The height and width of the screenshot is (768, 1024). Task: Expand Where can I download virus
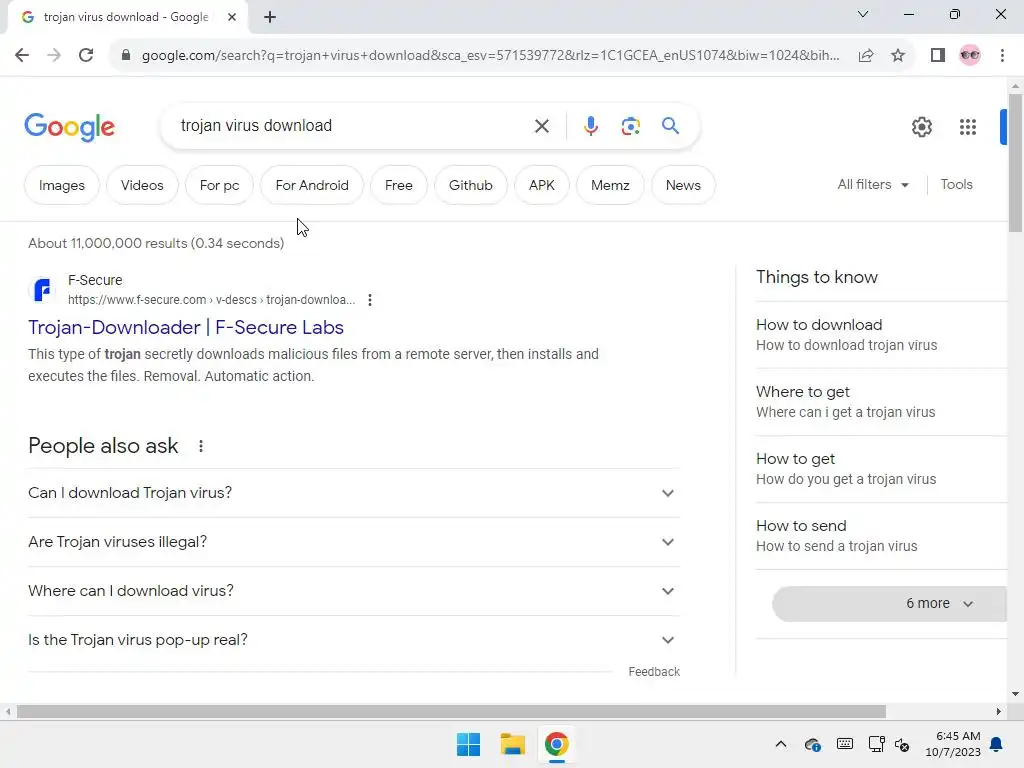point(353,591)
